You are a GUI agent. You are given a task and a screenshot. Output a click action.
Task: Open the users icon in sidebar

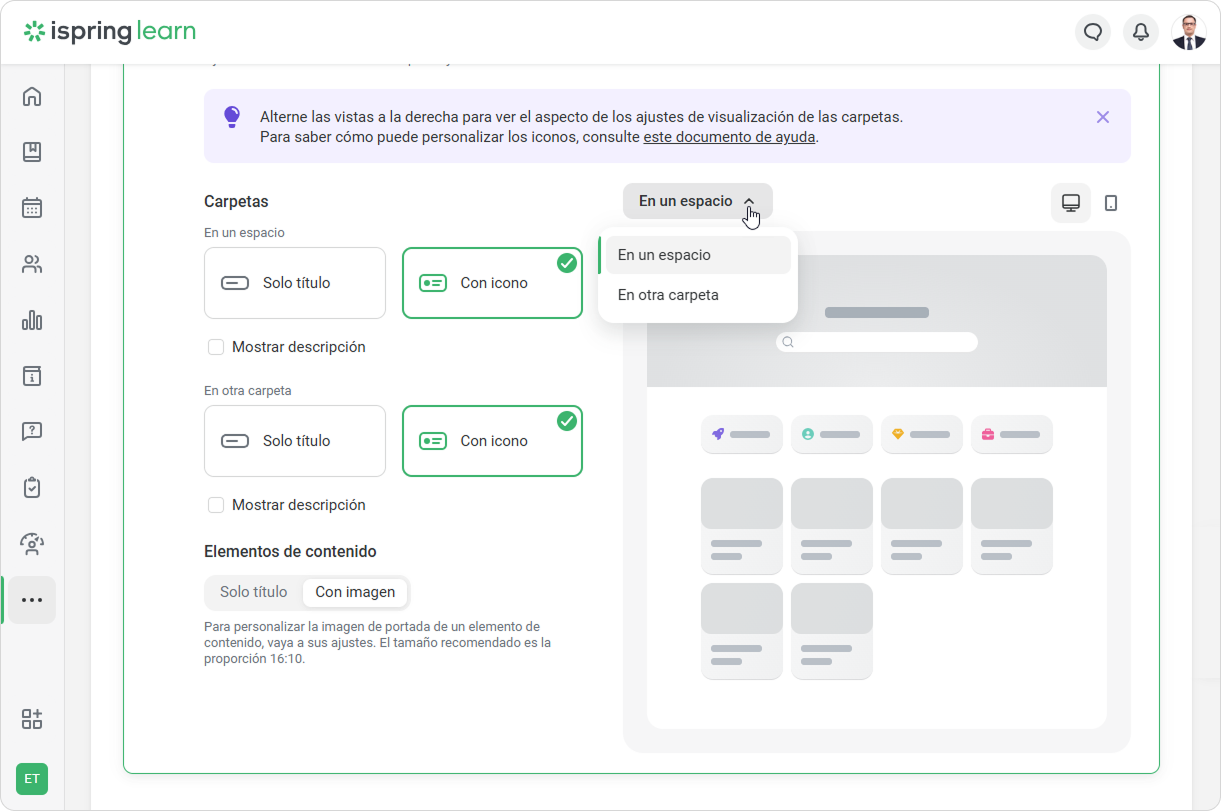click(32, 265)
